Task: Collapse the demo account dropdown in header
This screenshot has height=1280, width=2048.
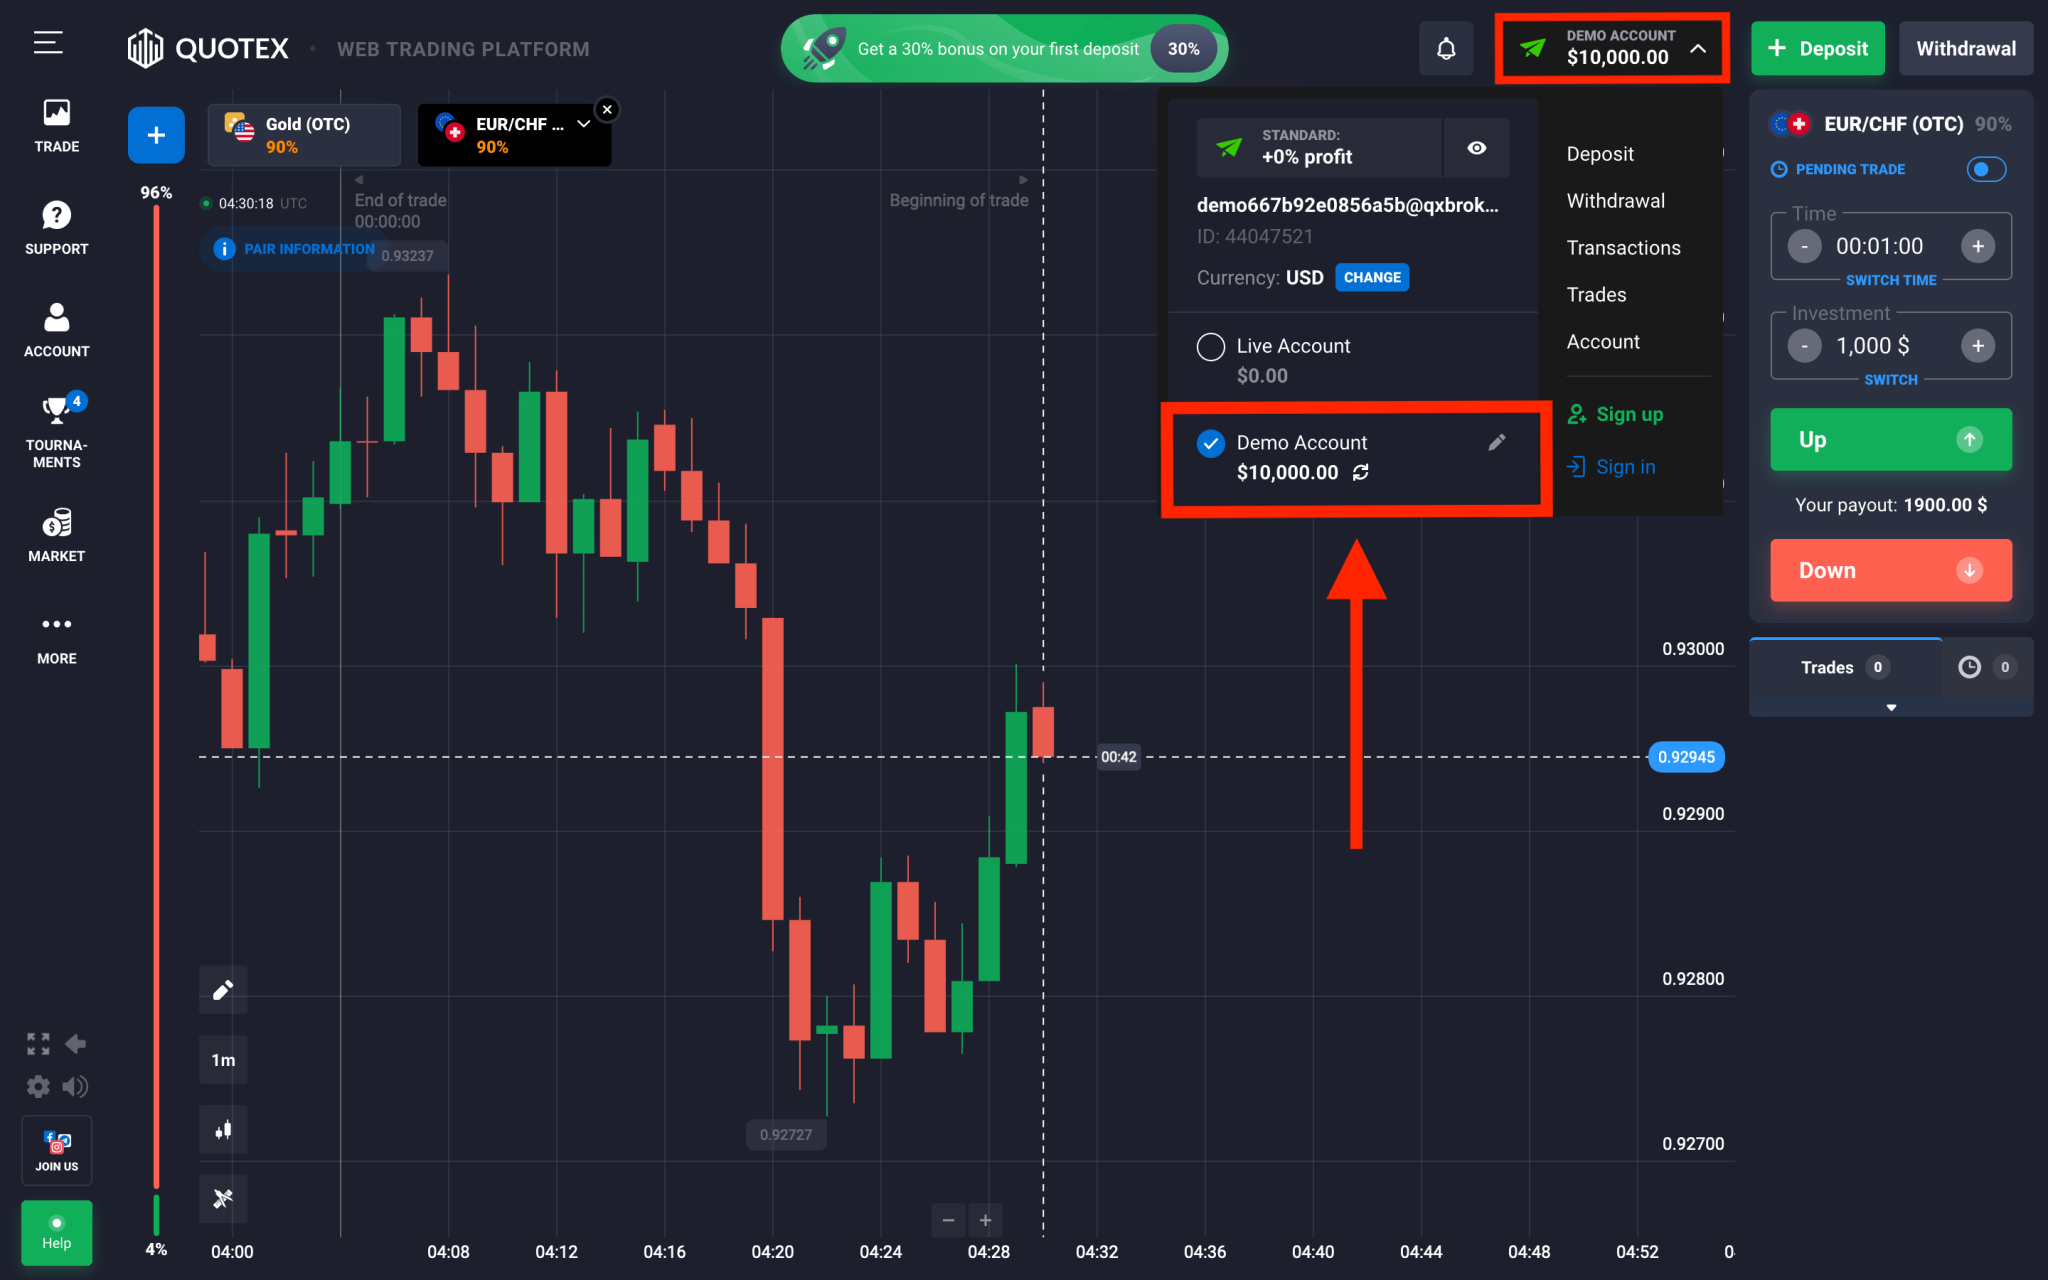Action: pos(1697,48)
